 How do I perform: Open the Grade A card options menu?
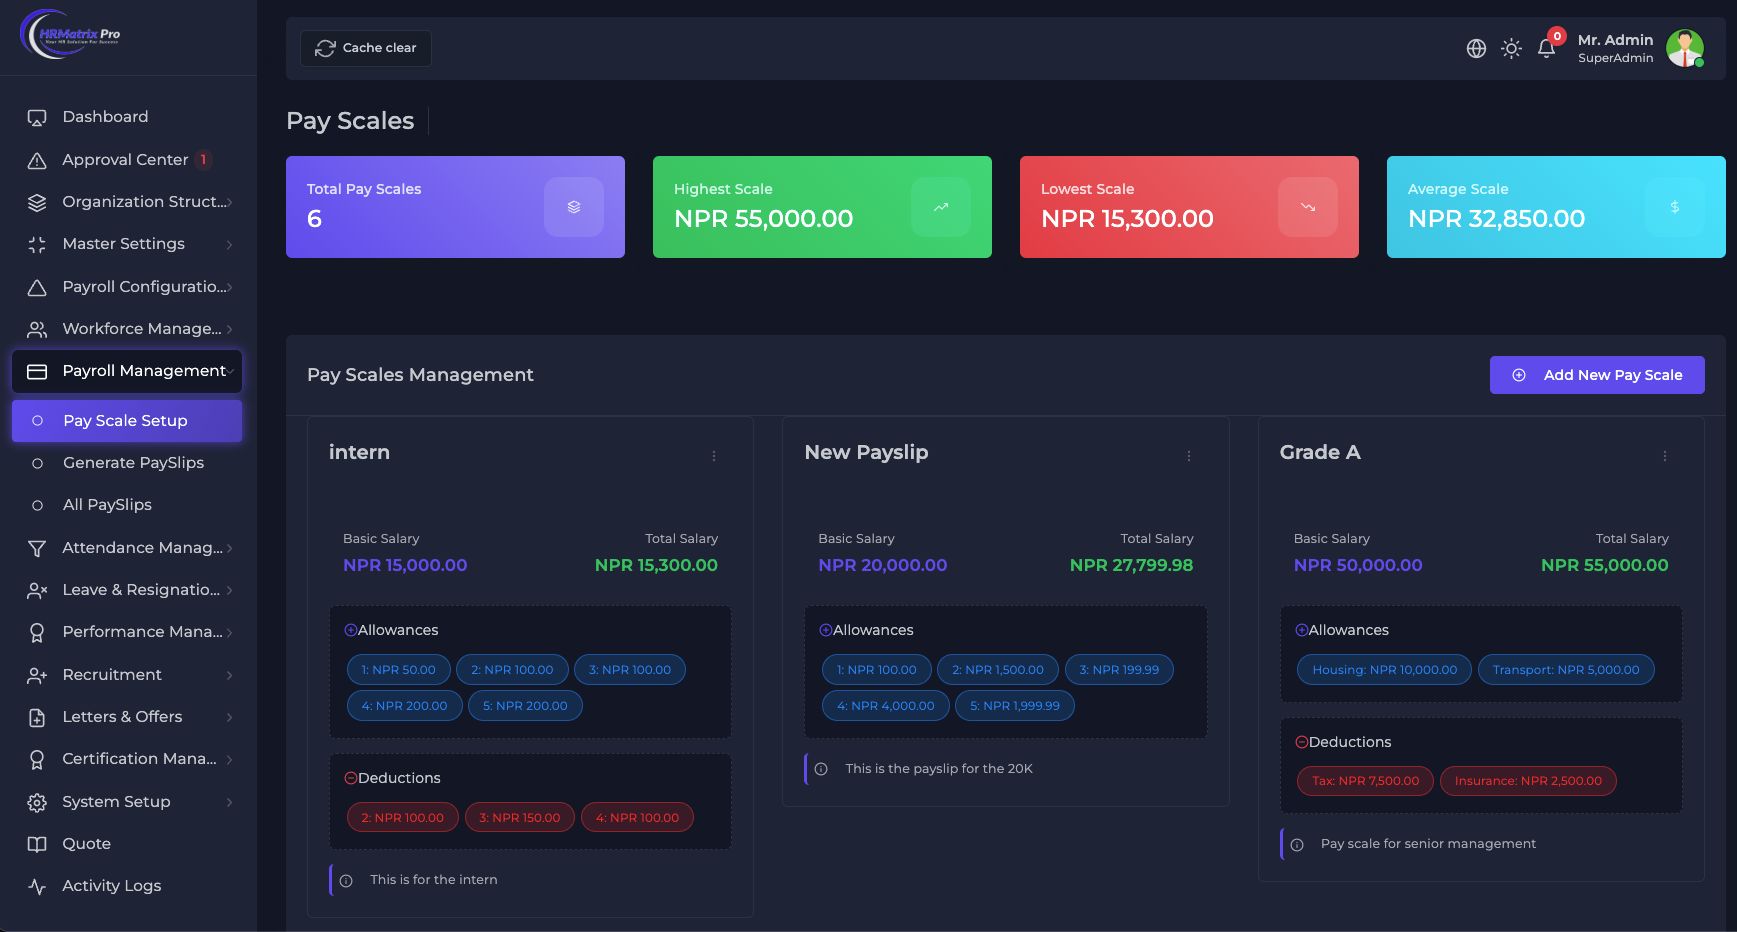pyautogui.click(x=1665, y=456)
